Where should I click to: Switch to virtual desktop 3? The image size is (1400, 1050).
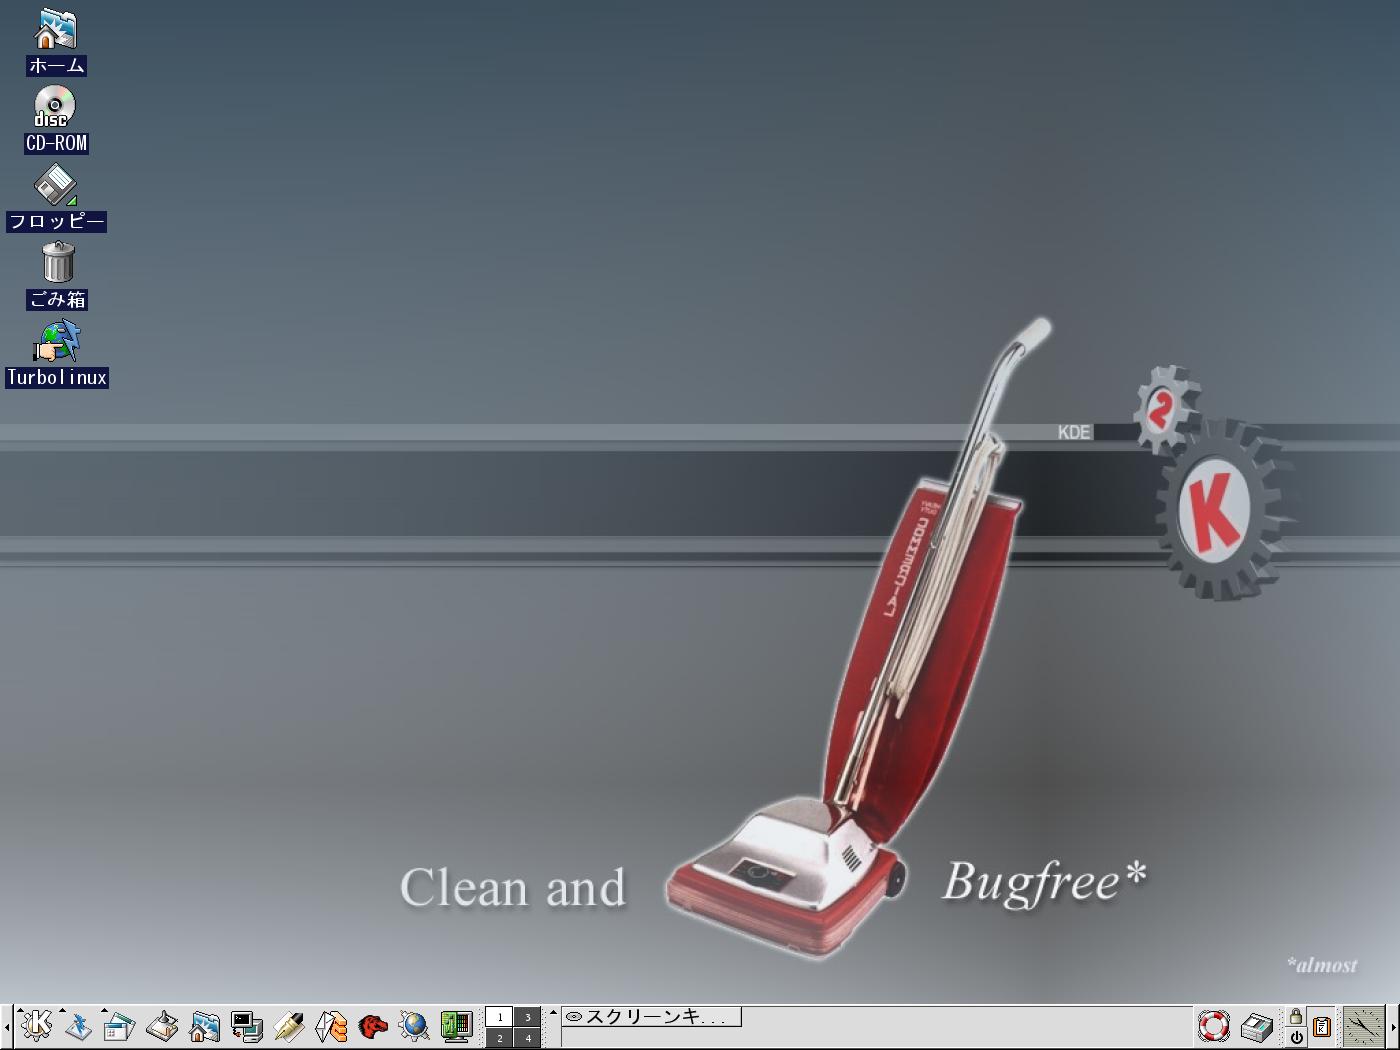(528, 1016)
